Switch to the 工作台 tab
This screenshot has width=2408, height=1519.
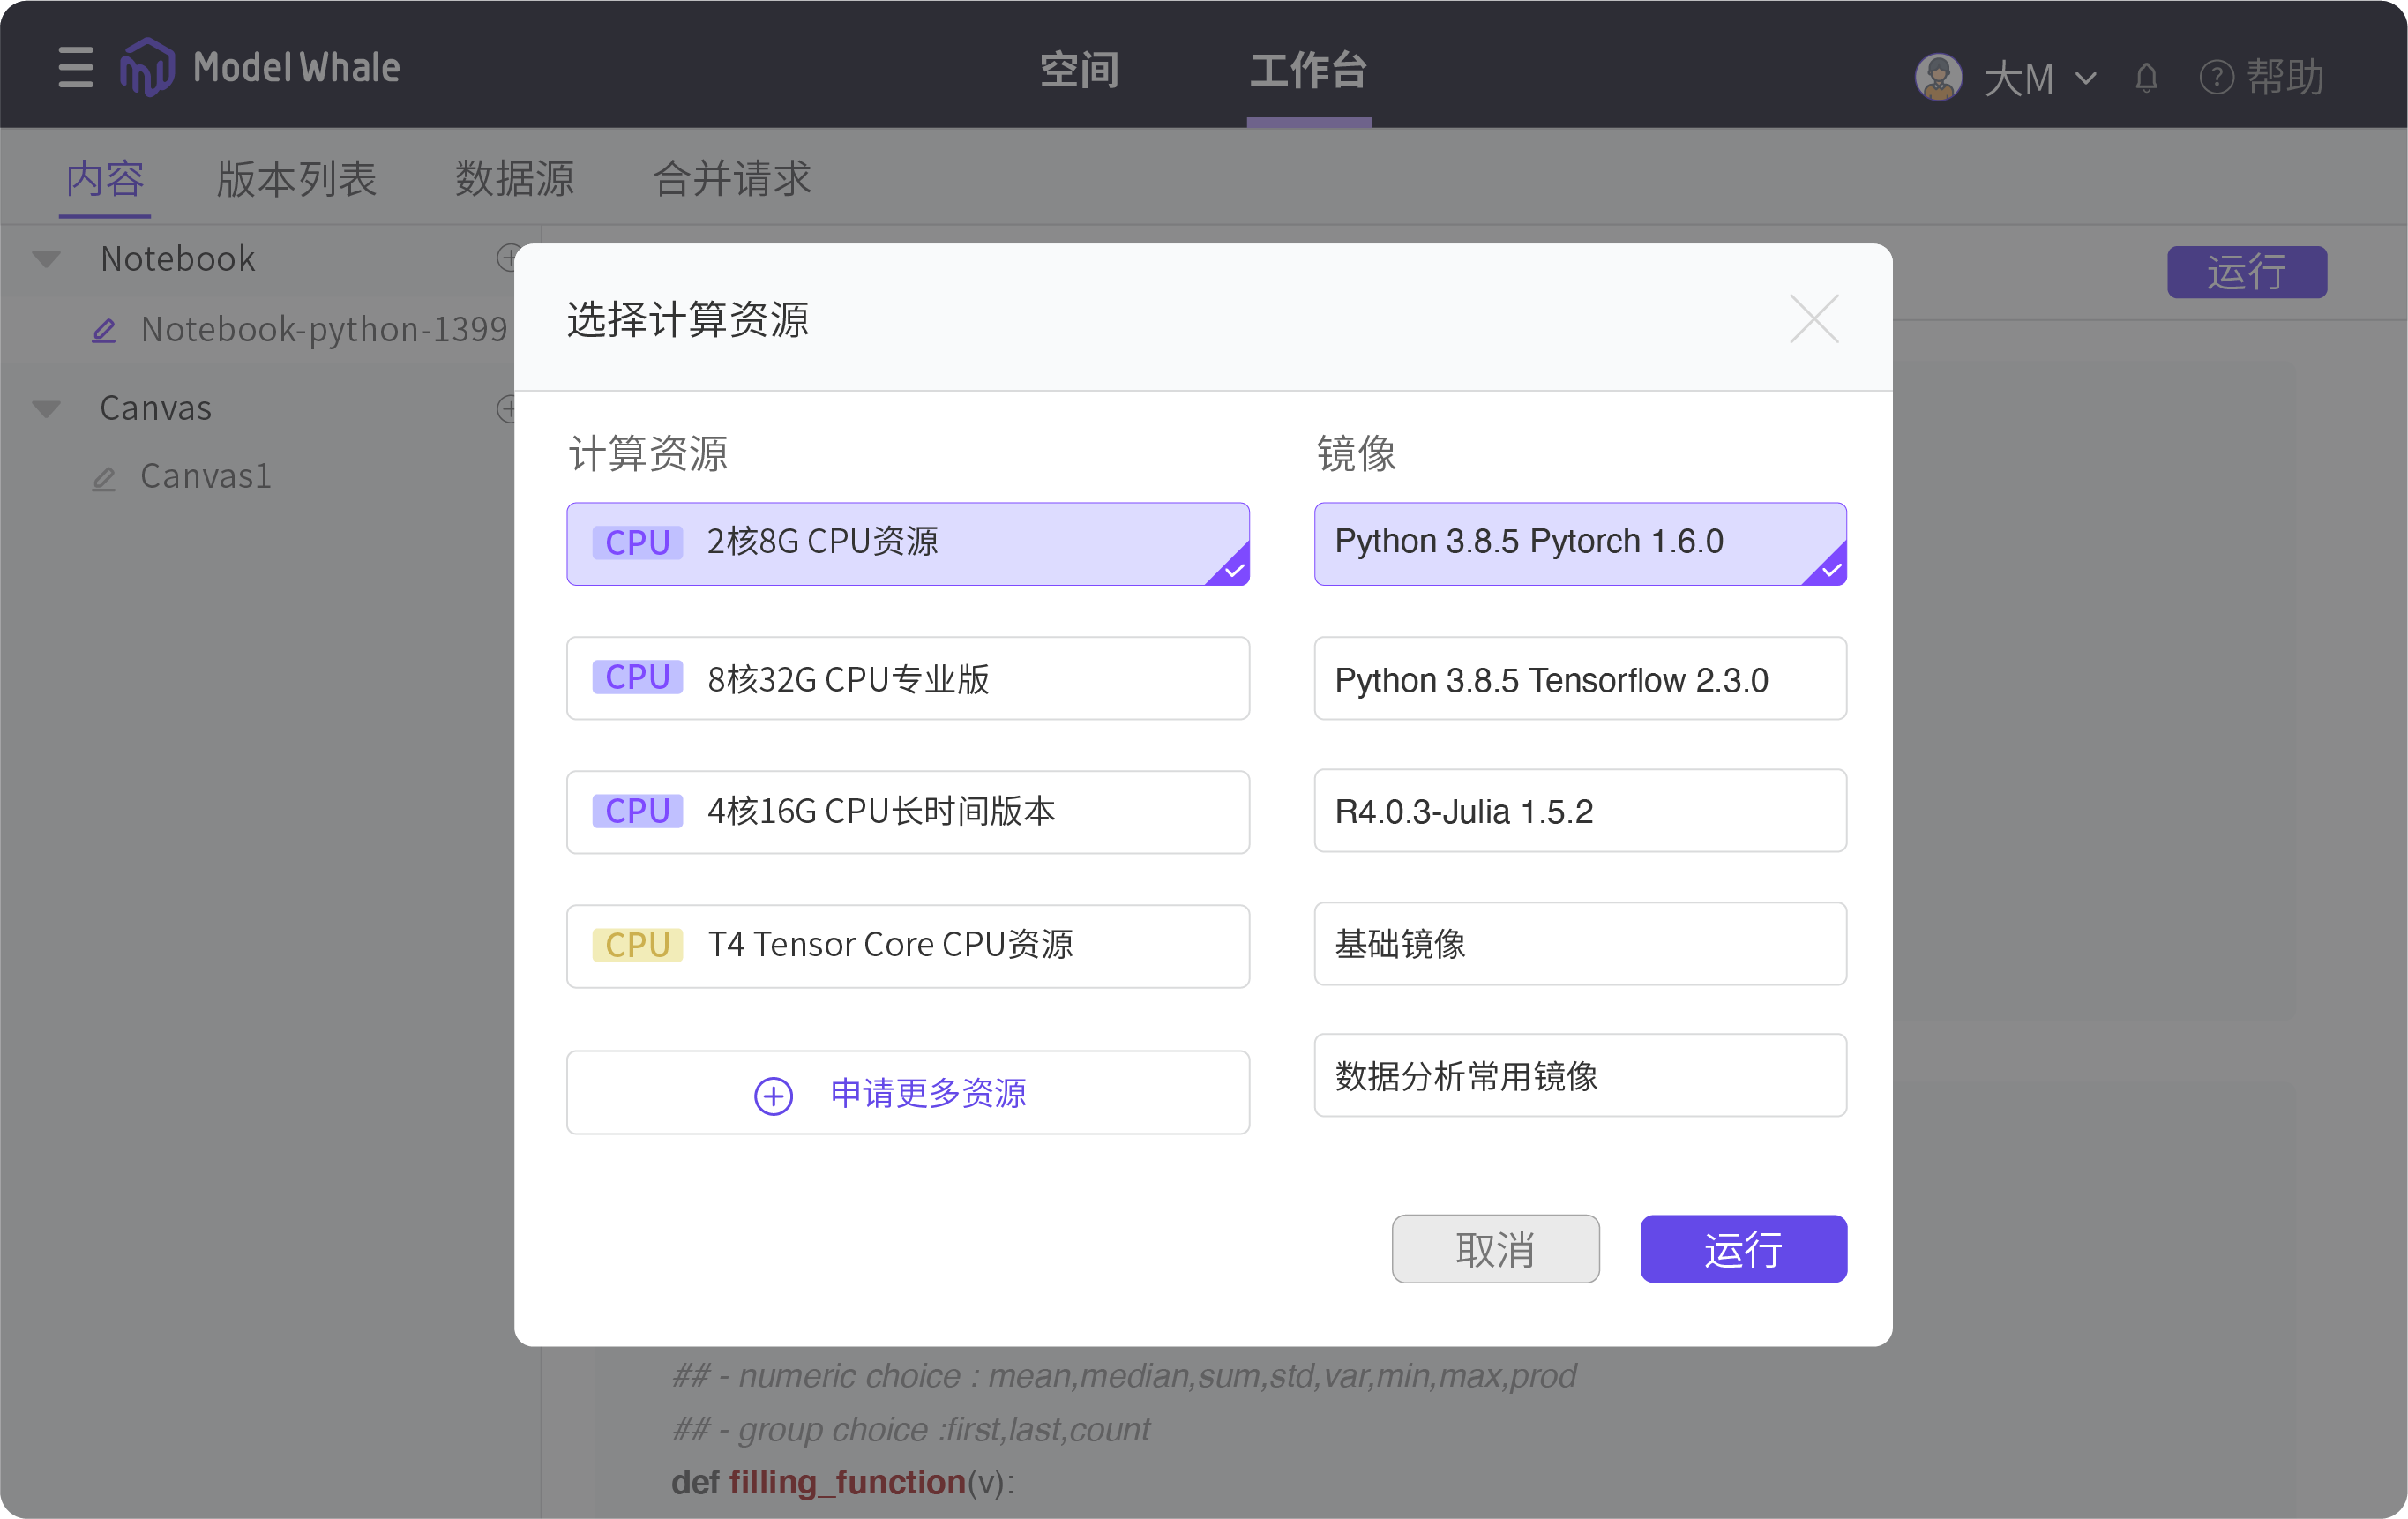click(1308, 69)
